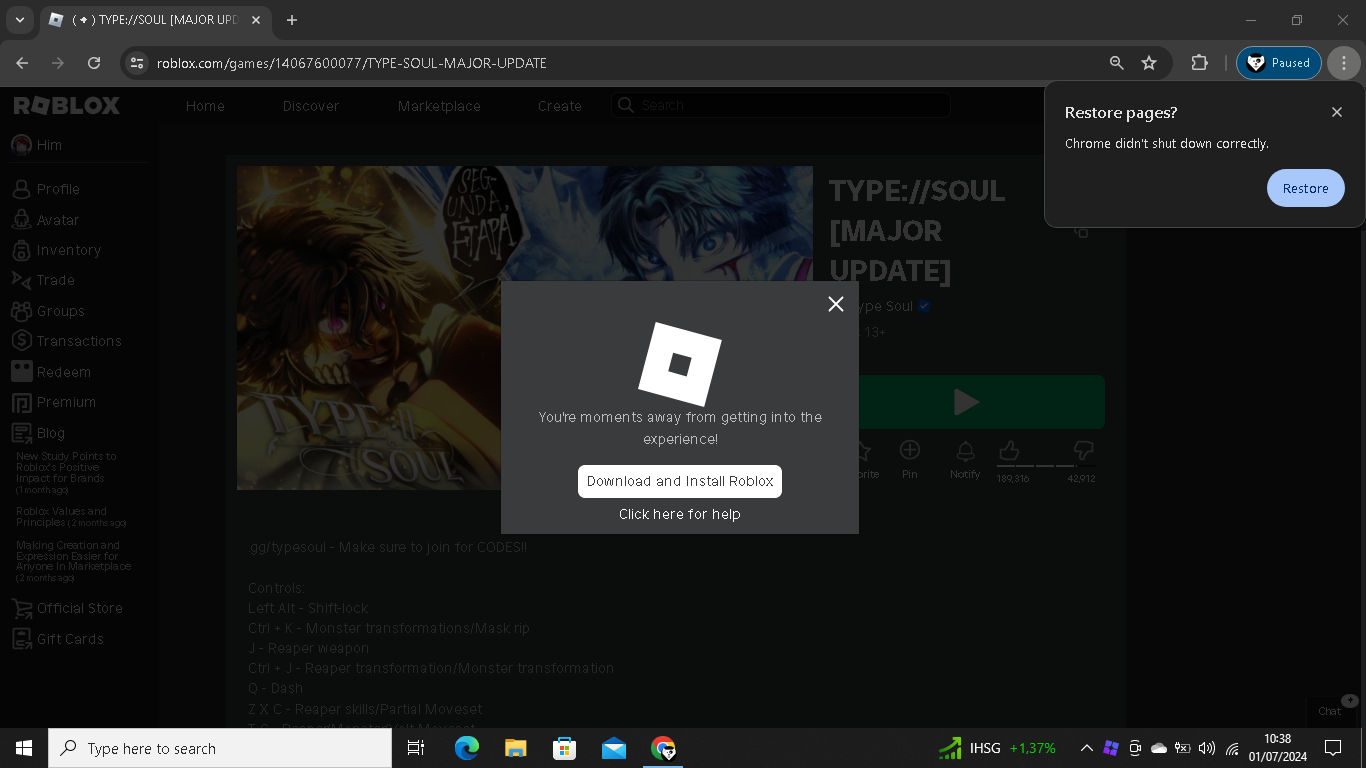1366x768 pixels.
Task: Open the 'Click here for help' link
Action: [680, 514]
